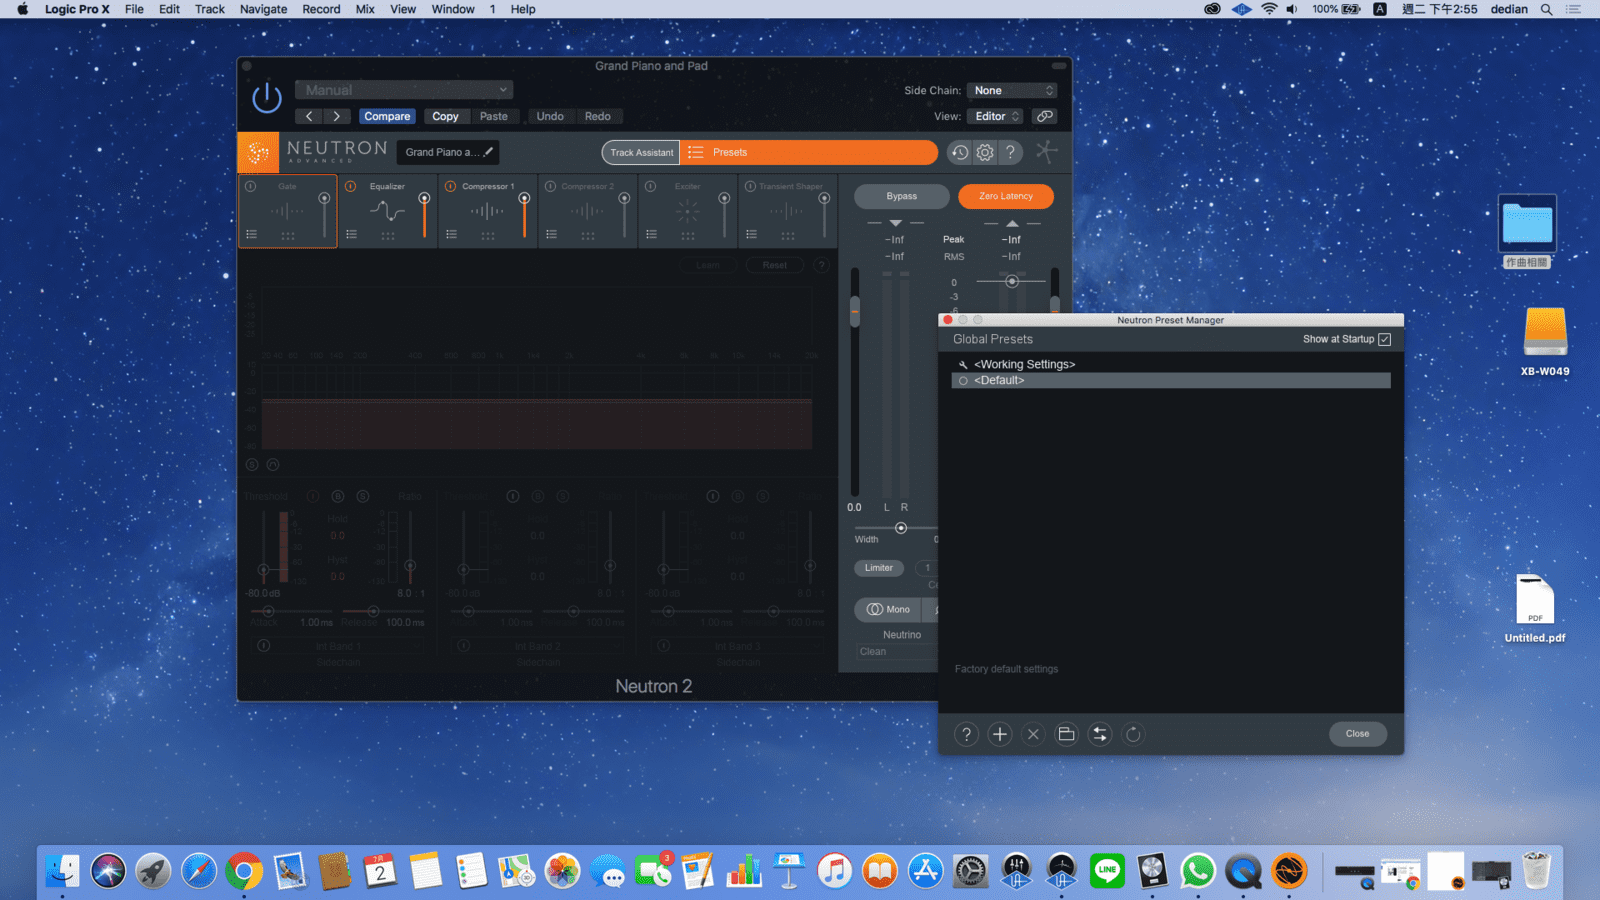The height and width of the screenshot is (900, 1600).
Task: Expand the Manual preset dropdown
Action: (x=404, y=90)
